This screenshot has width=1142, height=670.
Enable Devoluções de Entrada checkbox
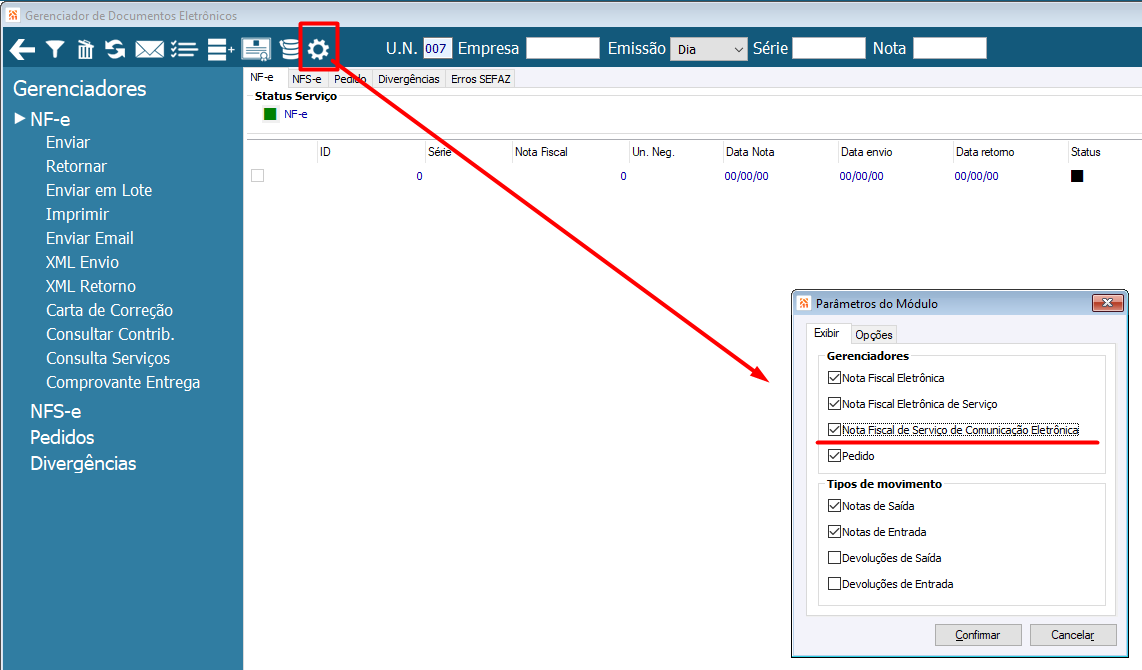click(x=835, y=583)
